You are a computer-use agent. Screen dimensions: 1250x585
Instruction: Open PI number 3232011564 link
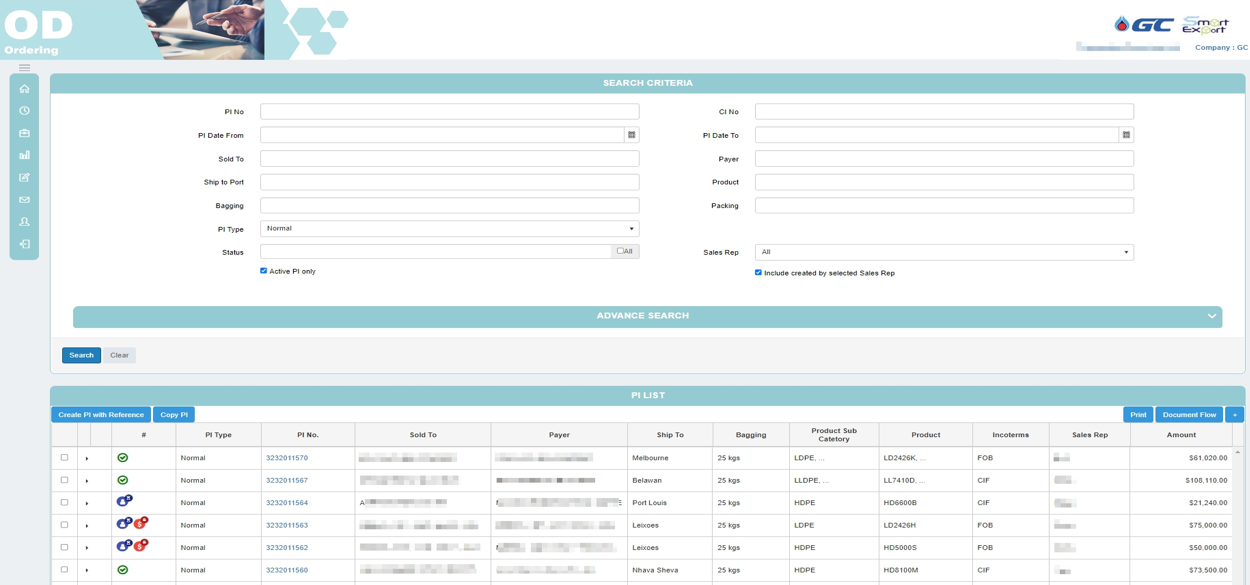287,503
